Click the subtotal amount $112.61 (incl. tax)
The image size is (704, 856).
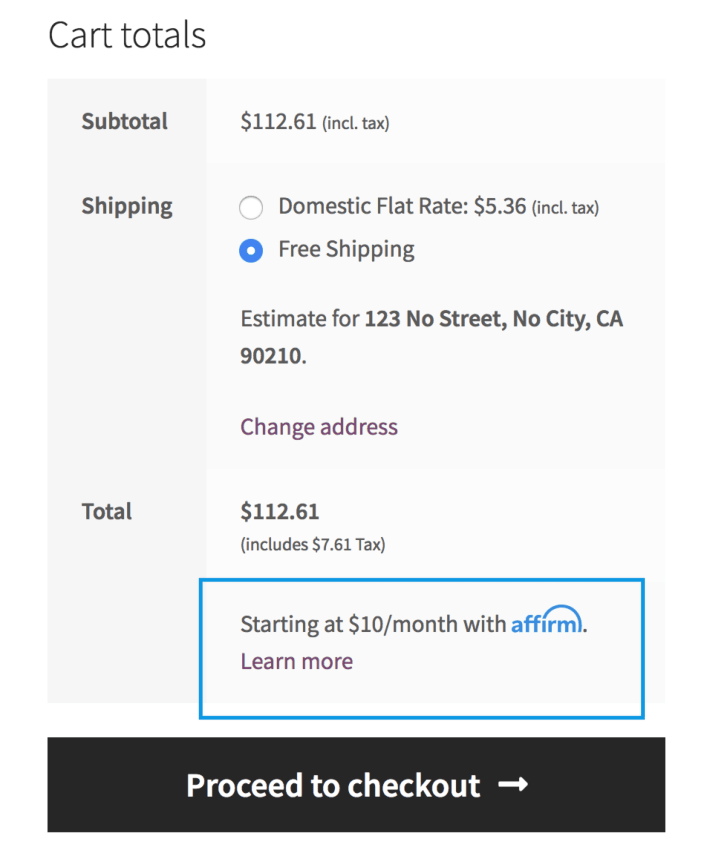[x=314, y=122]
